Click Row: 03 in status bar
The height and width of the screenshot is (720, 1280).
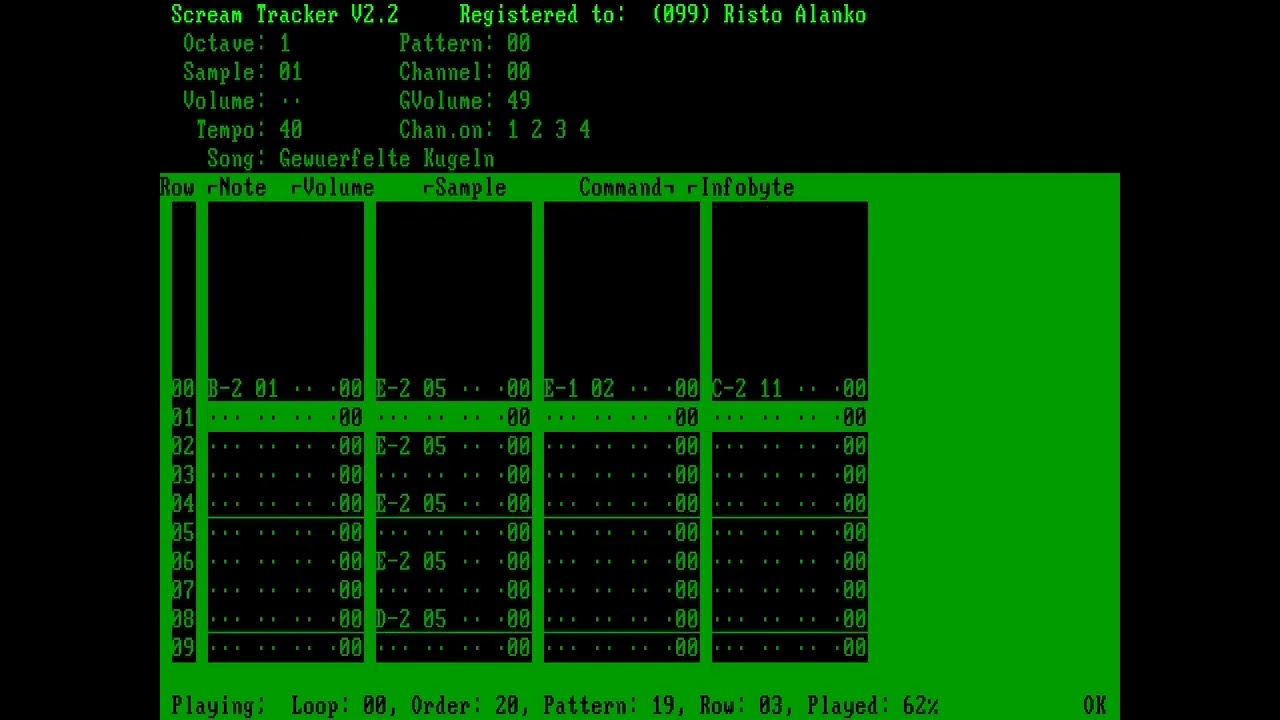point(741,706)
